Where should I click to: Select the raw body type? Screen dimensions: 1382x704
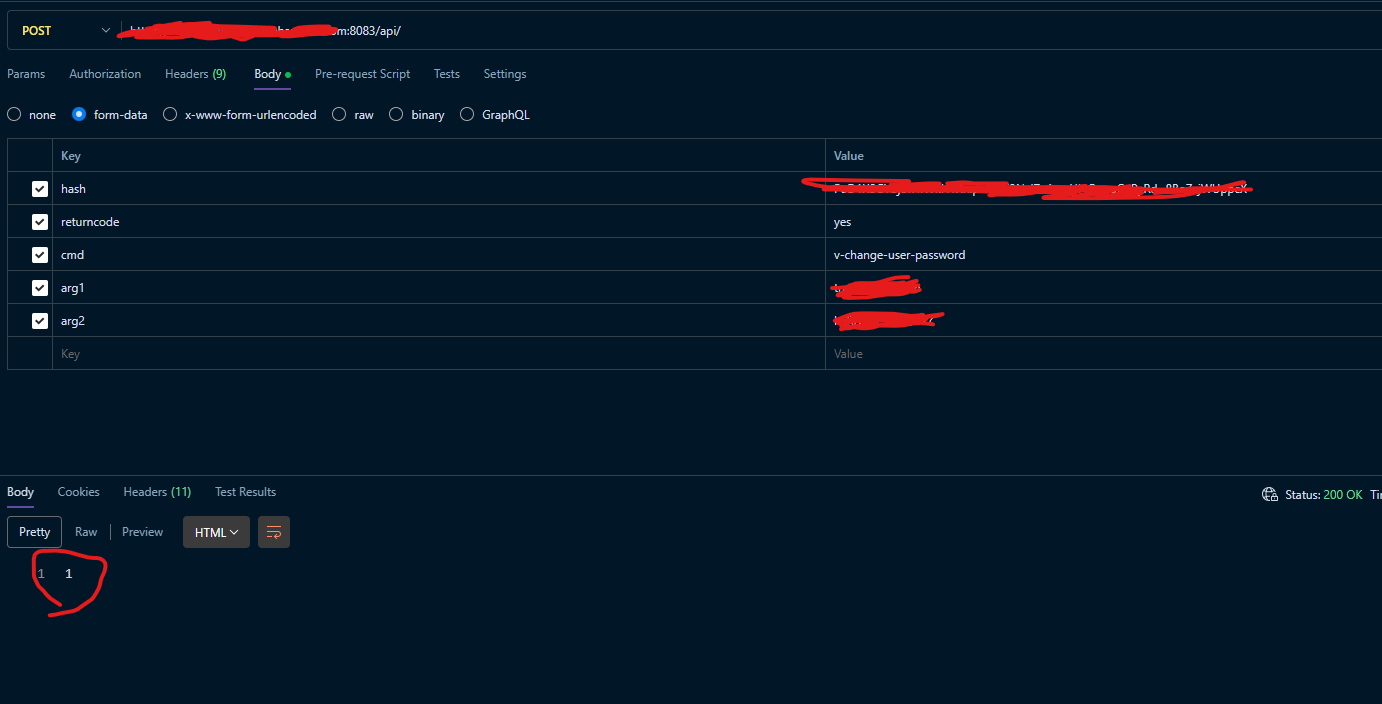click(339, 115)
